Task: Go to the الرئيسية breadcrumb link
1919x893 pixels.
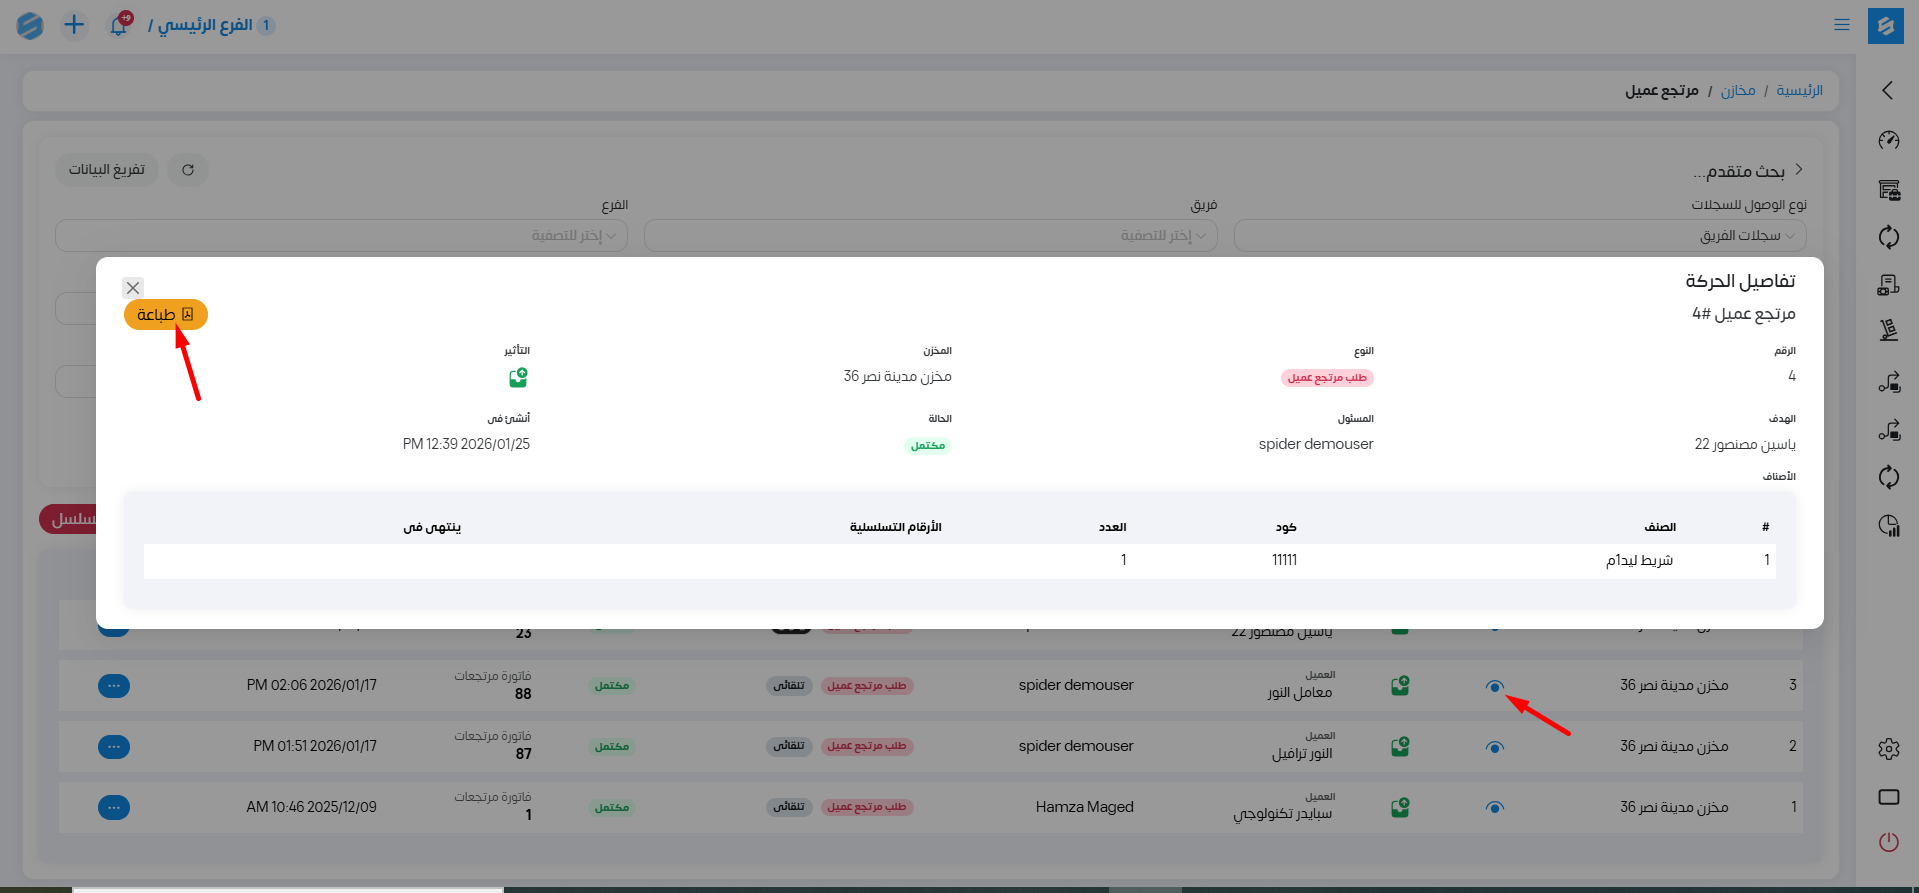Action: click(x=1799, y=91)
